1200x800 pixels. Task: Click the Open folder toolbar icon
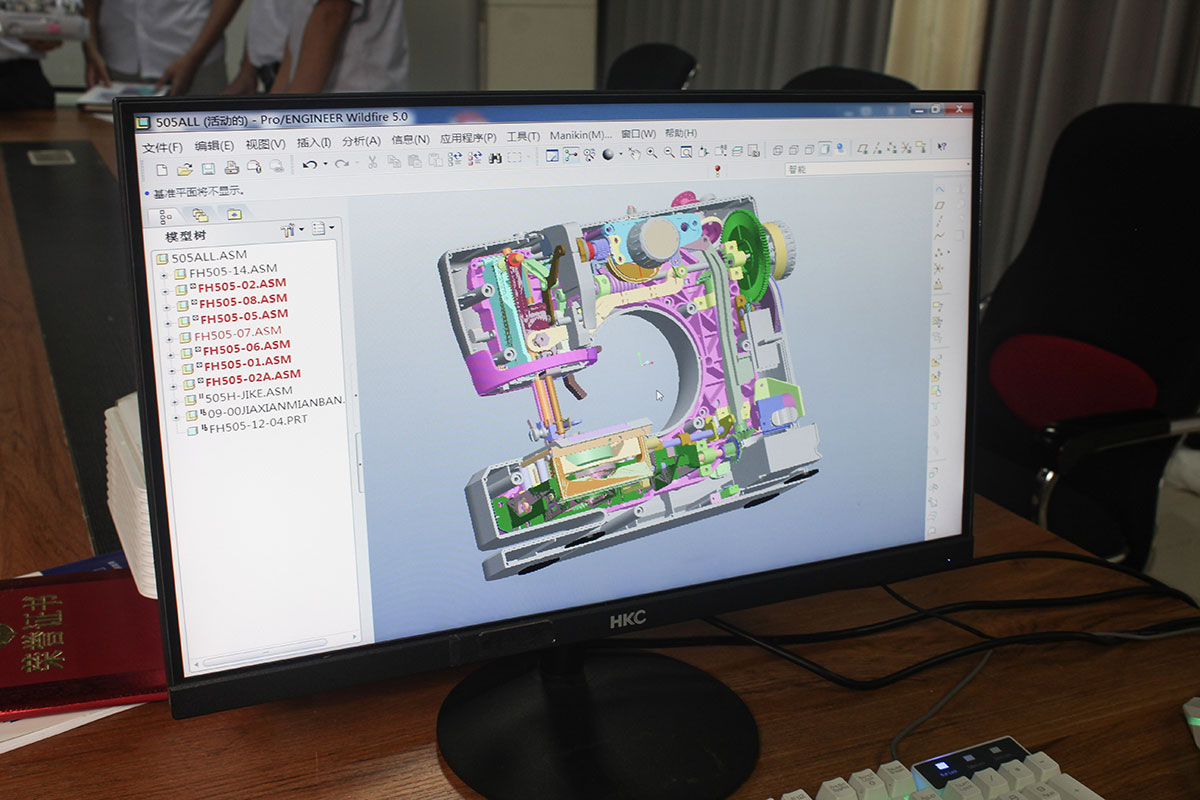185,168
